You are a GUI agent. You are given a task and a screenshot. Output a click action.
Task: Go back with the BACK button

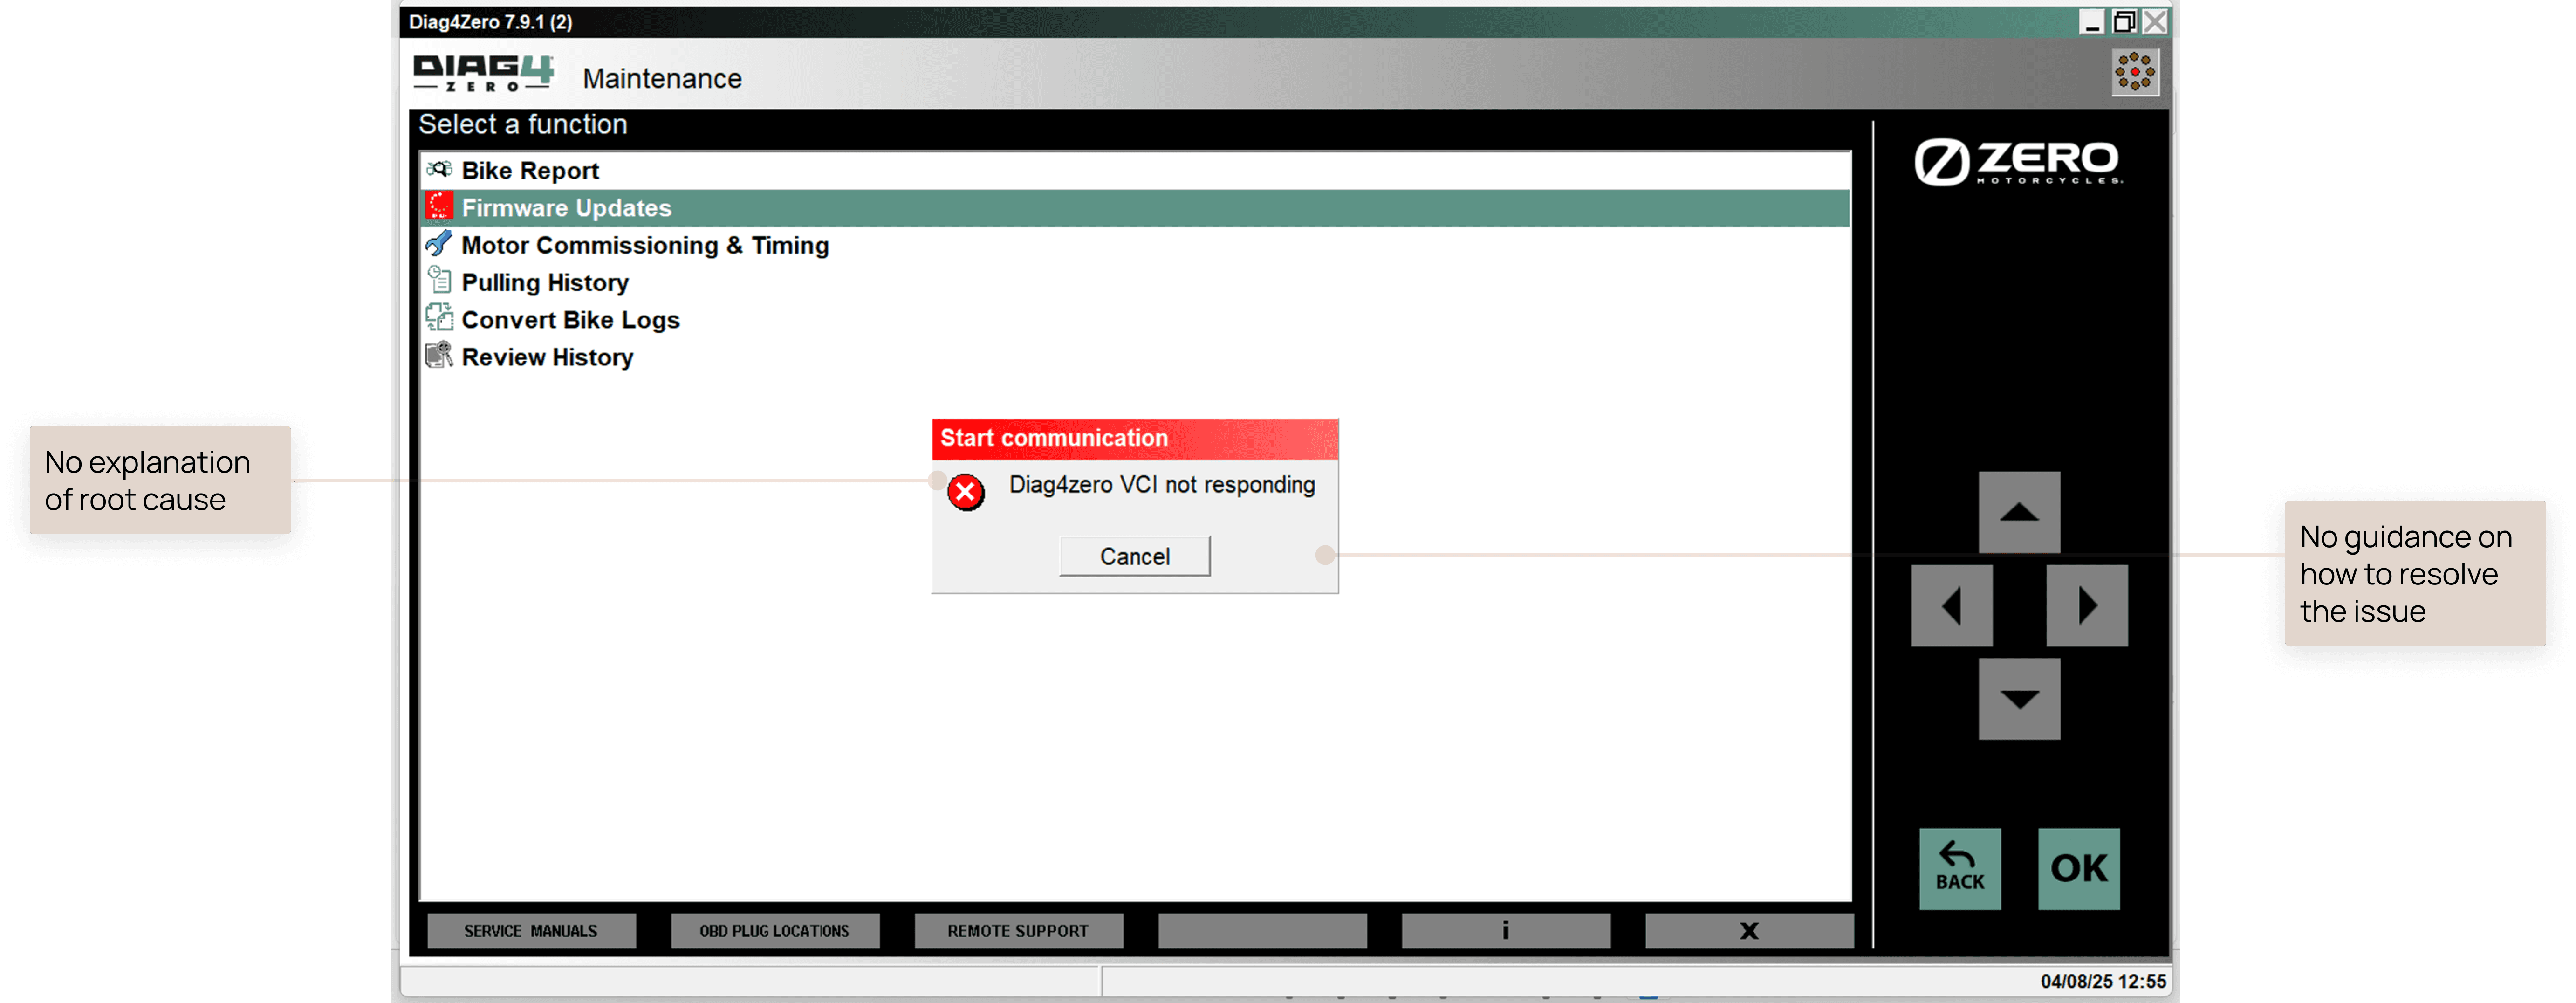tap(1959, 868)
